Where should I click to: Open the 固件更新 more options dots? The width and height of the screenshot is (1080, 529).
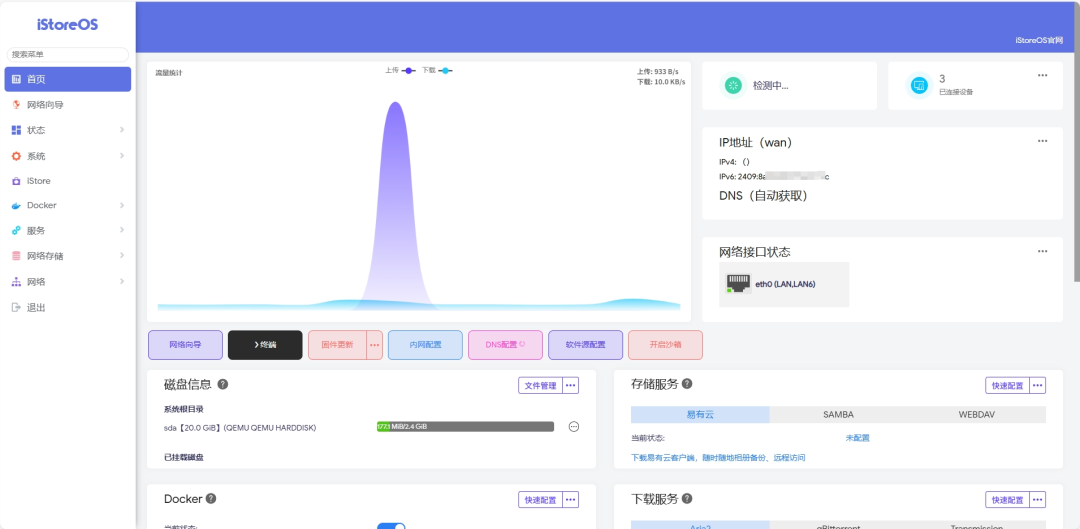(374, 345)
